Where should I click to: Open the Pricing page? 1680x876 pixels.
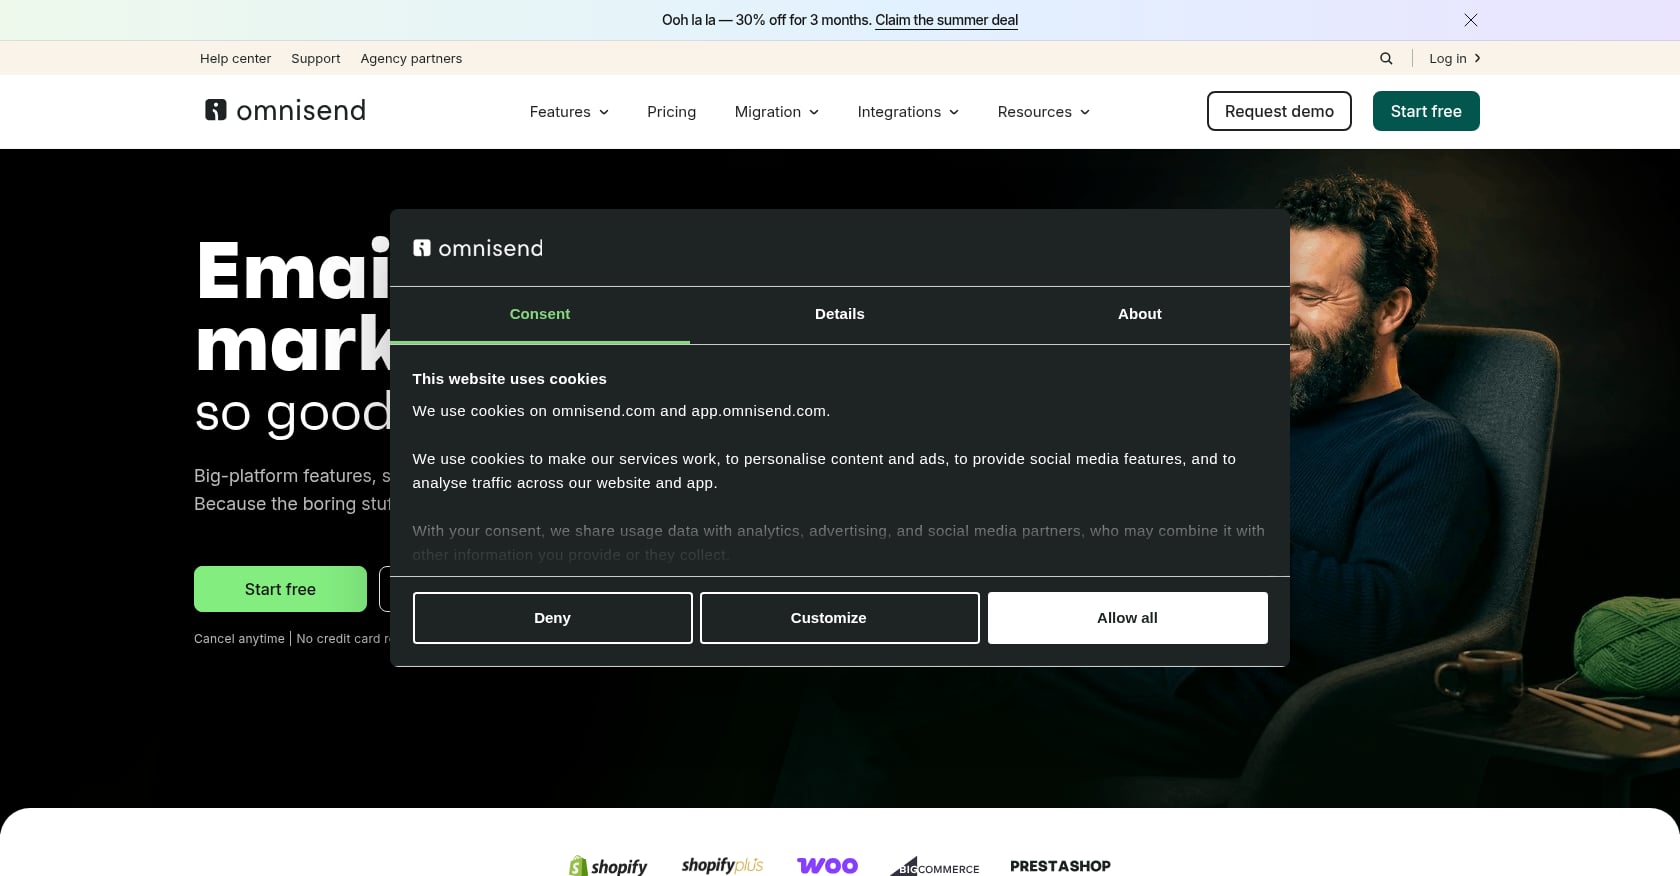pyautogui.click(x=671, y=112)
